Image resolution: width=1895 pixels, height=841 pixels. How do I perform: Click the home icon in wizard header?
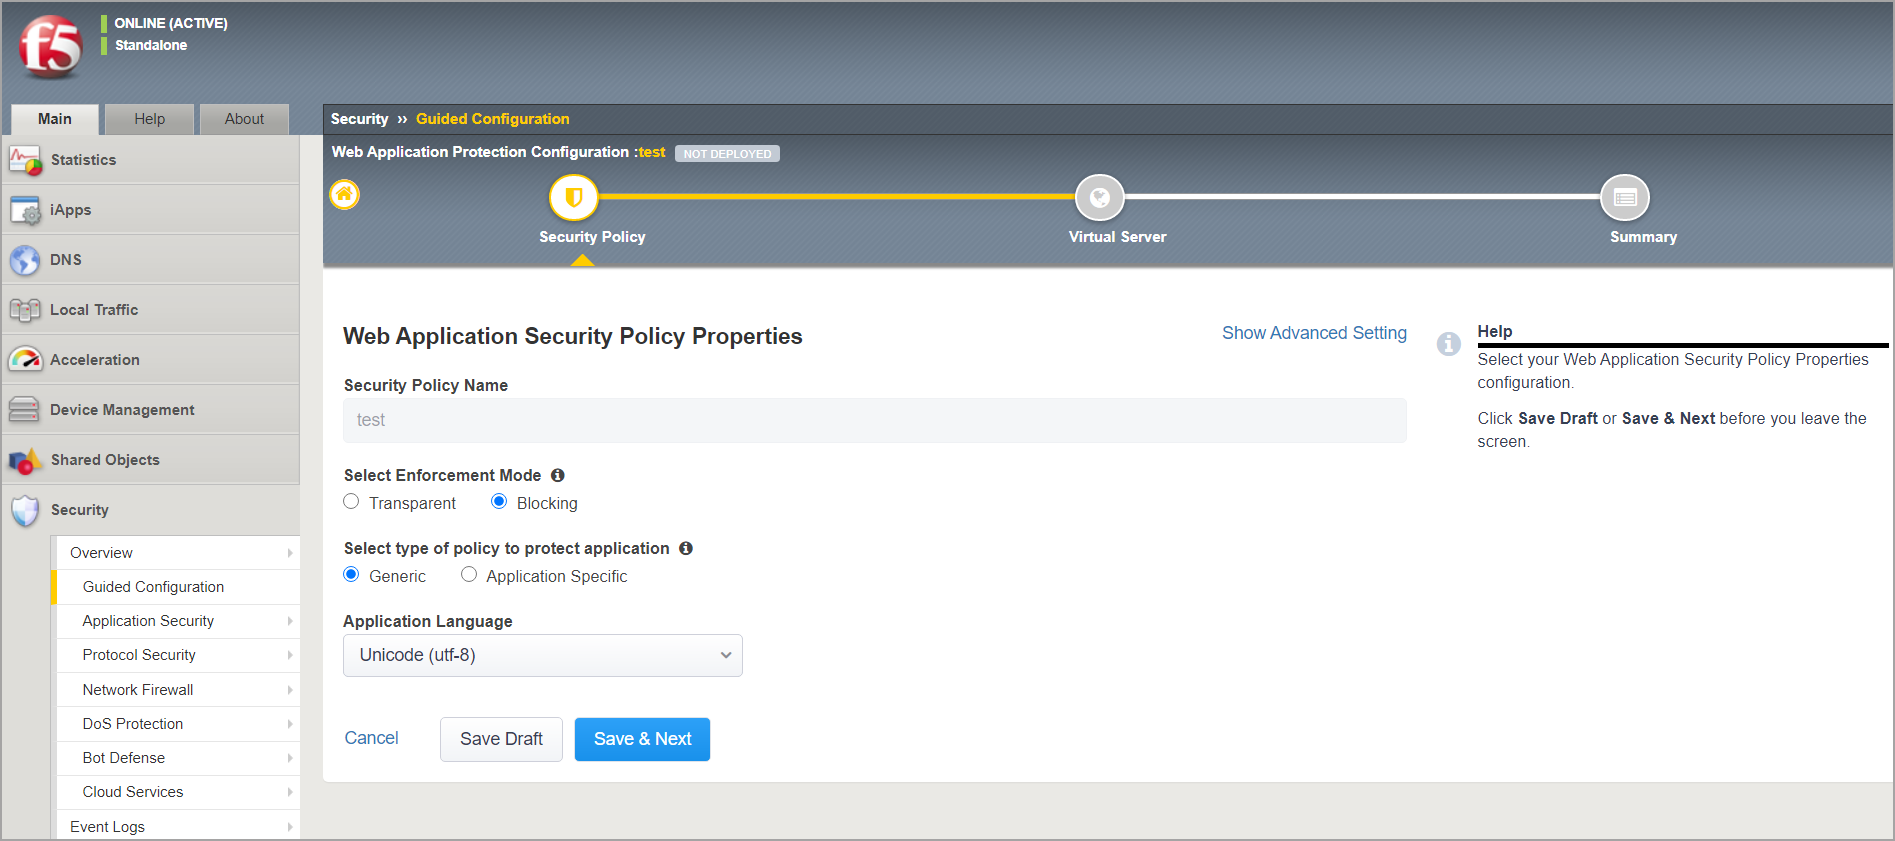coord(344,194)
